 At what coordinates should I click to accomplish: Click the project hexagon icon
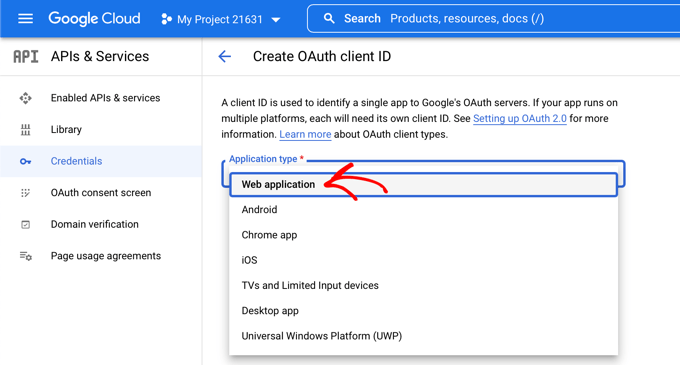pos(166,19)
